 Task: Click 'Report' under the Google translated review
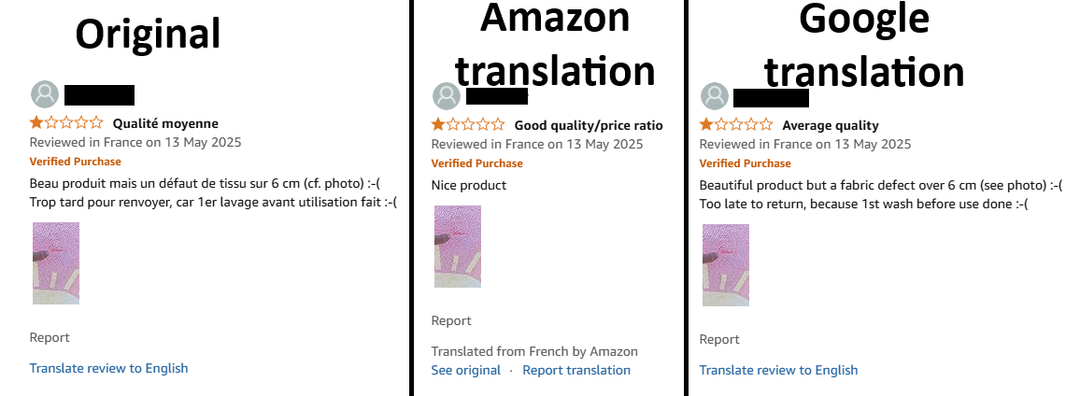pos(719,339)
